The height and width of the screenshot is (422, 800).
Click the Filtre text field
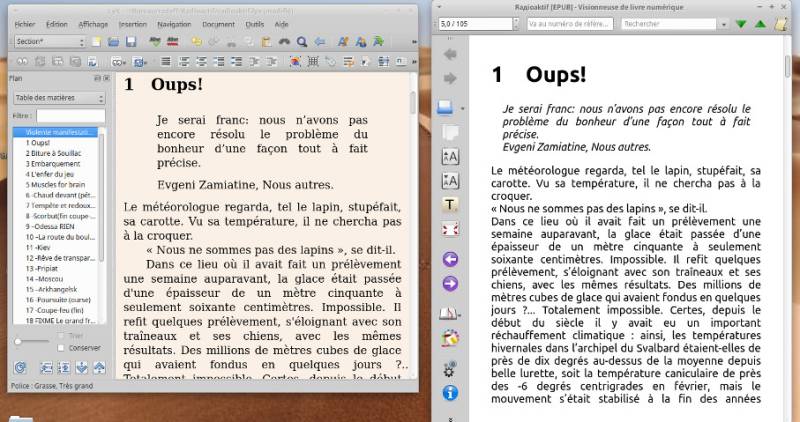click(70, 116)
